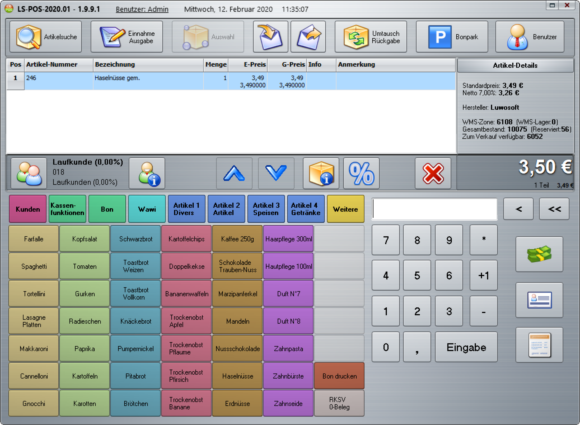Viewport: 580px width, 425px height.
Task: Switch to the Kunden tab
Action: [x=28, y=209]
